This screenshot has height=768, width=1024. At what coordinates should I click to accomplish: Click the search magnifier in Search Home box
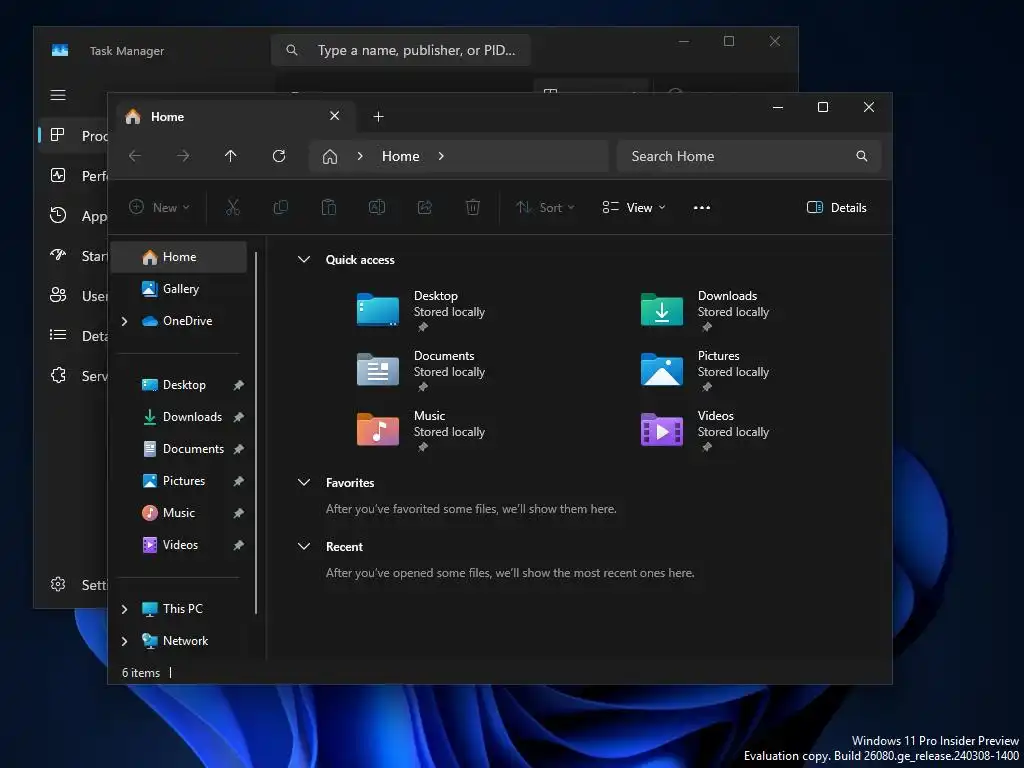pos(862,156)
